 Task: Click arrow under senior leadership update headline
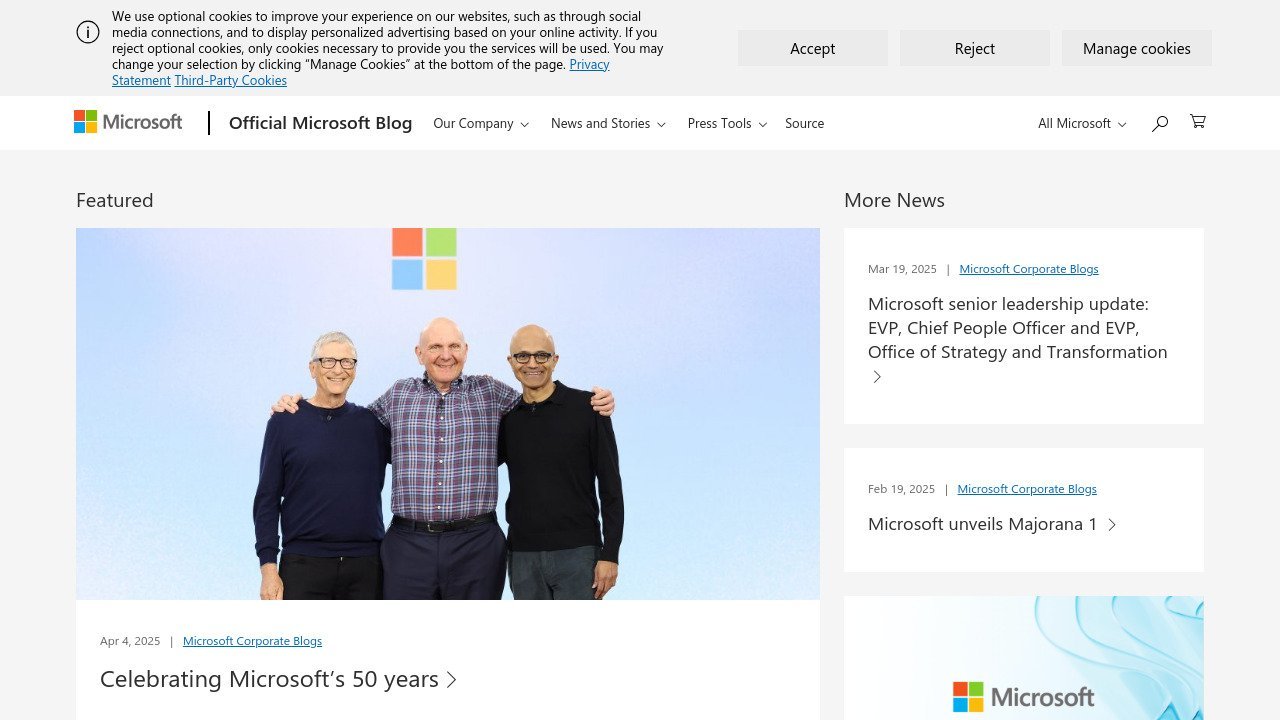pyautogui.click(x=877, y=377)
